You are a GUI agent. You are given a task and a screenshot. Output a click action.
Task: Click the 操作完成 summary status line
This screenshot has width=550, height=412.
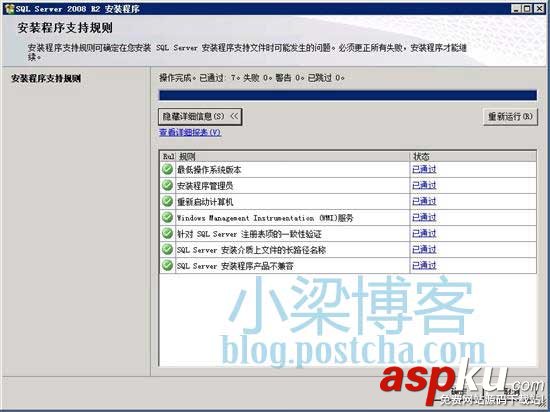pyautogui.click(x=252, y=77)
